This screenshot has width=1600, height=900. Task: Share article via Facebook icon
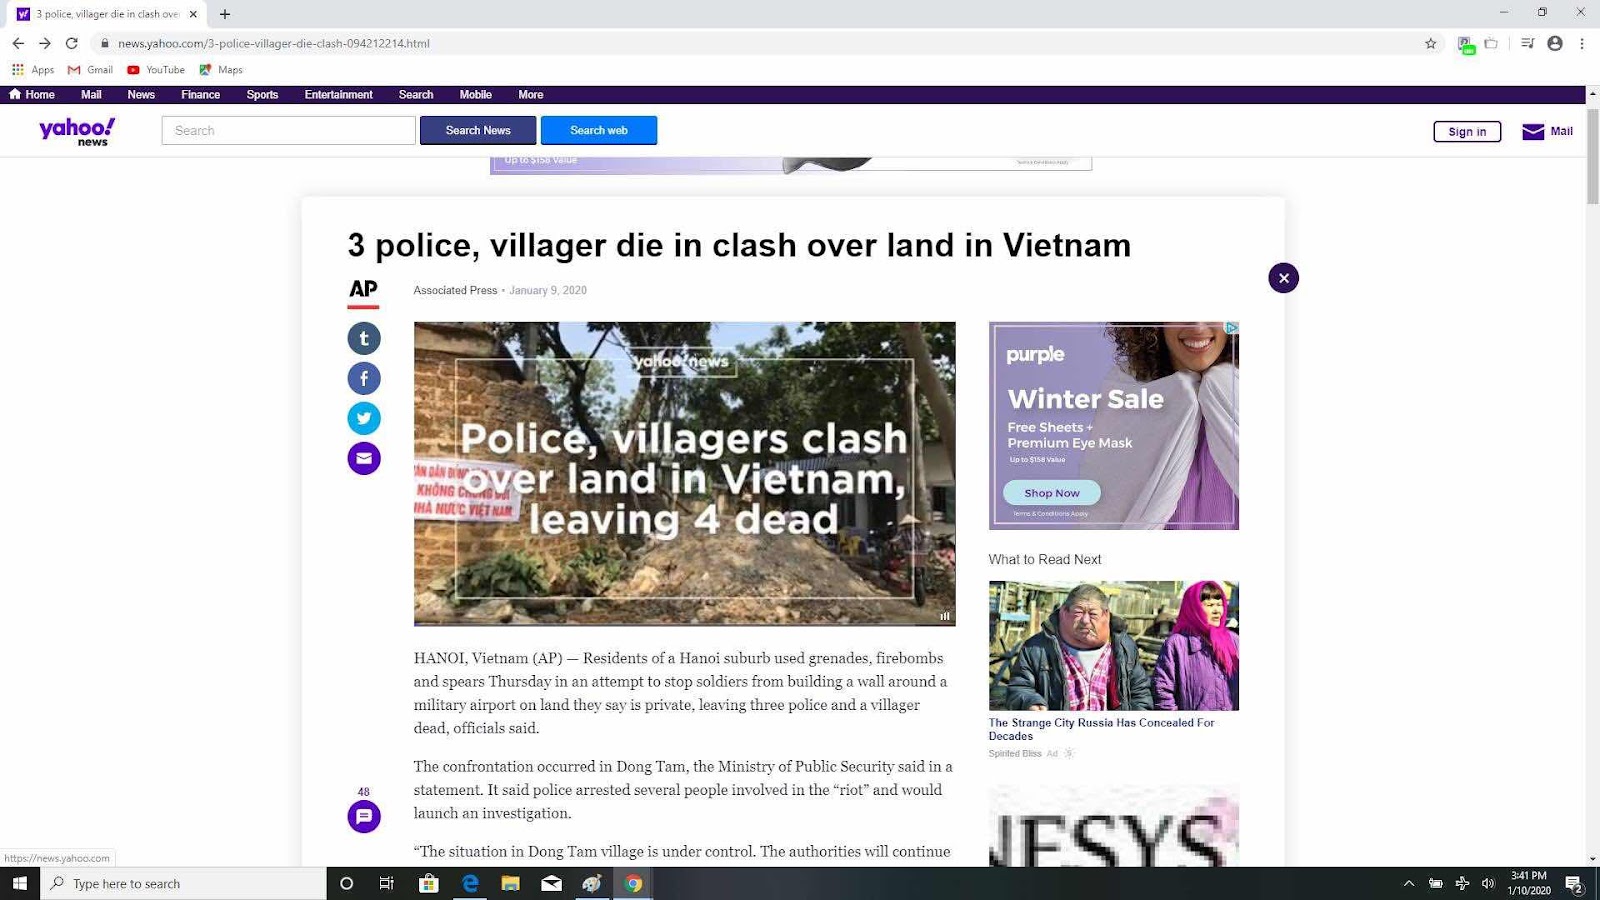pos(364,378)
